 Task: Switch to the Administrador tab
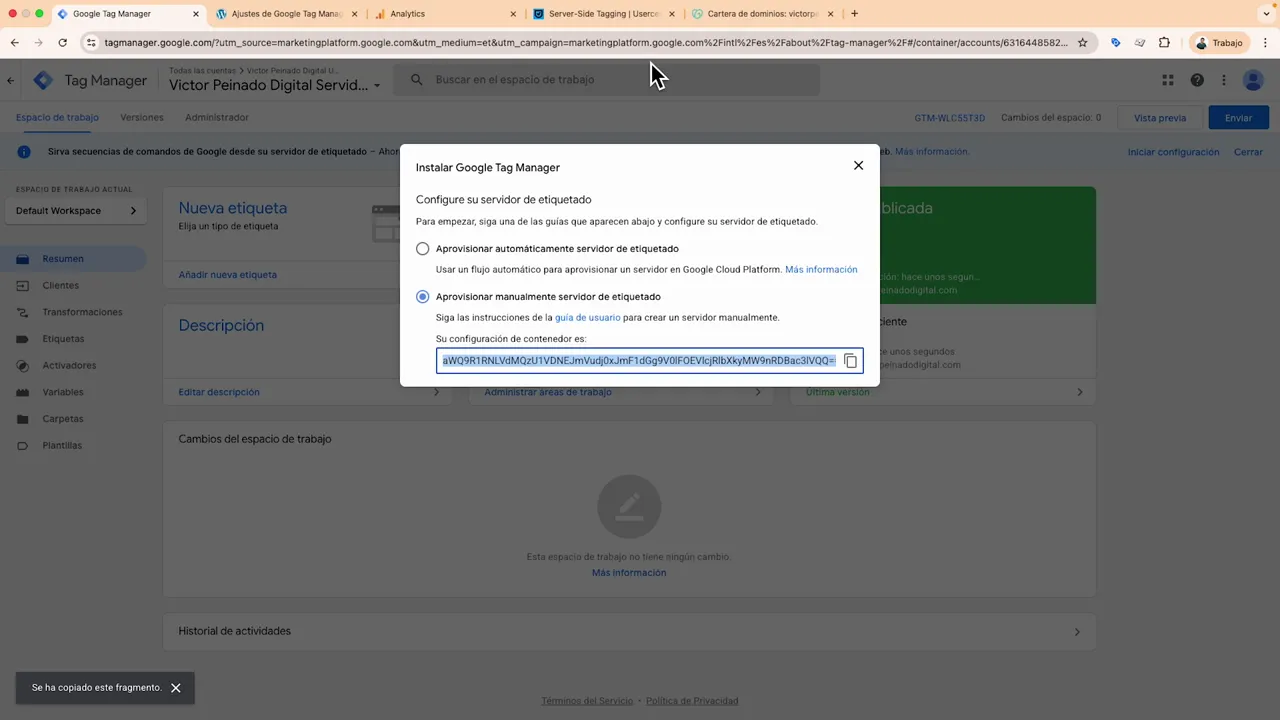coord(216,117)
